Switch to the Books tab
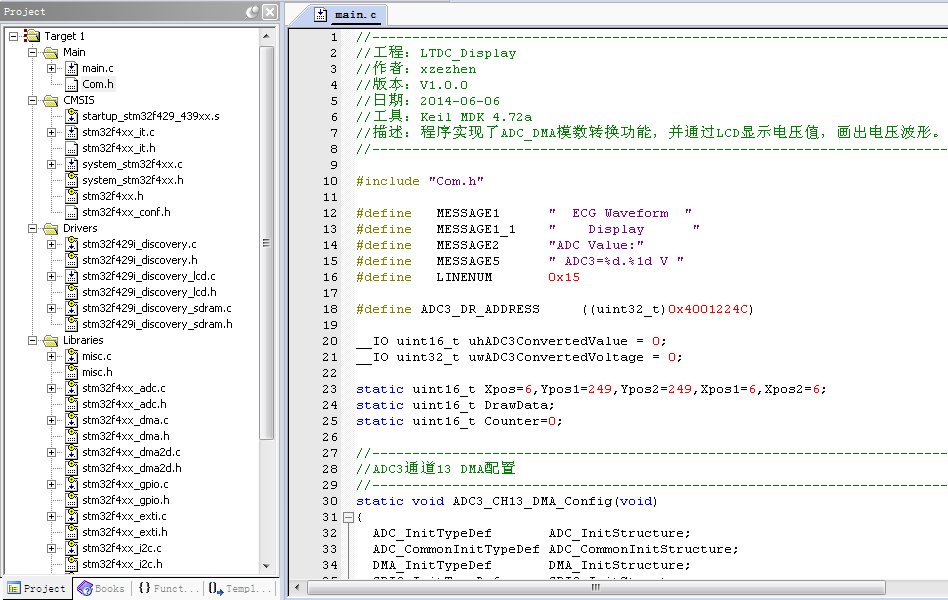 [101, 589]
